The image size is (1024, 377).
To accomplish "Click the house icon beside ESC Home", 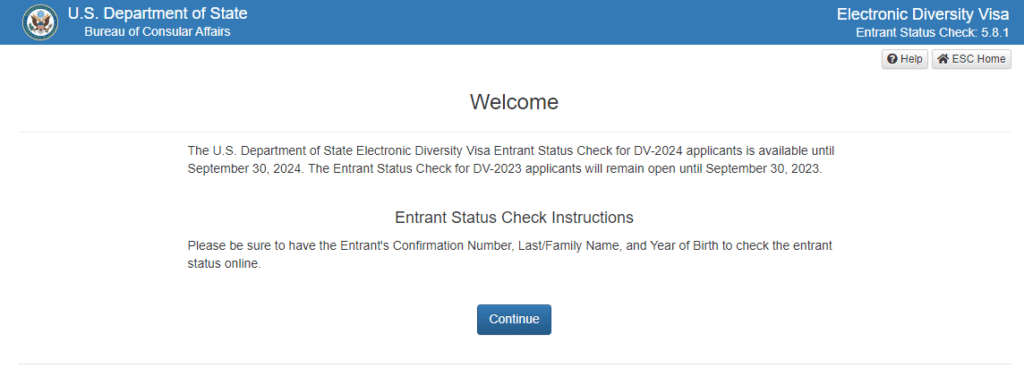I will click(943, 59).
